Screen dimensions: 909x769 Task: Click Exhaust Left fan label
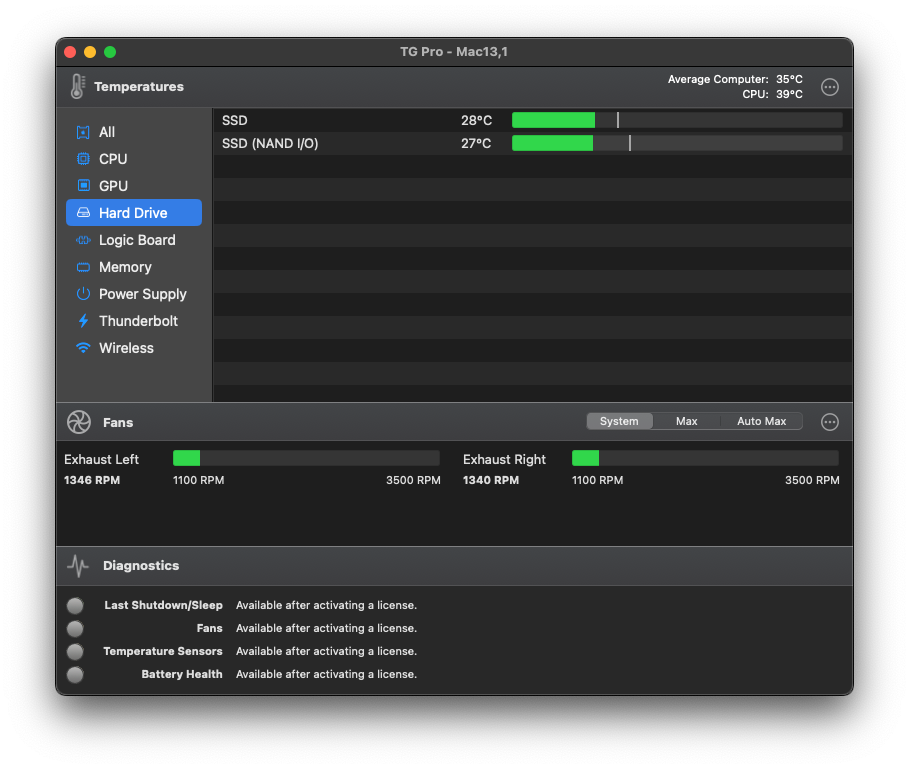pos(101,460)
